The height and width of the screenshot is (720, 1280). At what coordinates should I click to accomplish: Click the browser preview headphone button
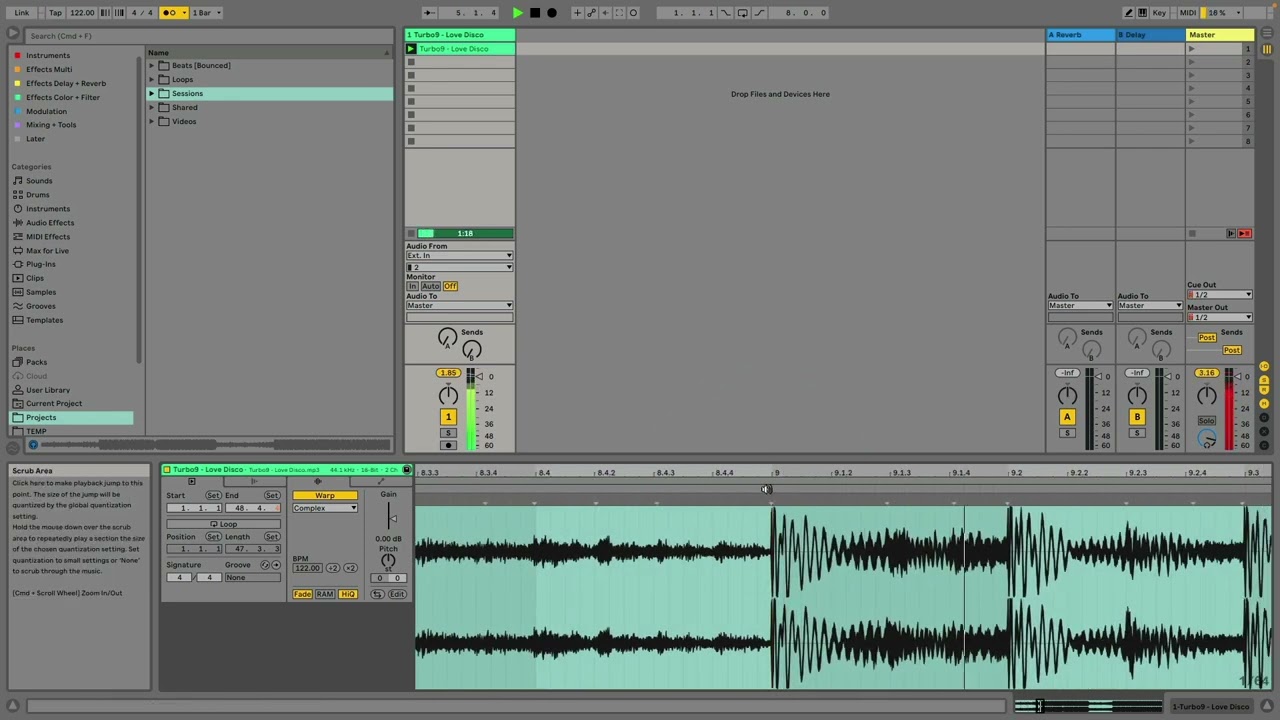coord(33,445)
